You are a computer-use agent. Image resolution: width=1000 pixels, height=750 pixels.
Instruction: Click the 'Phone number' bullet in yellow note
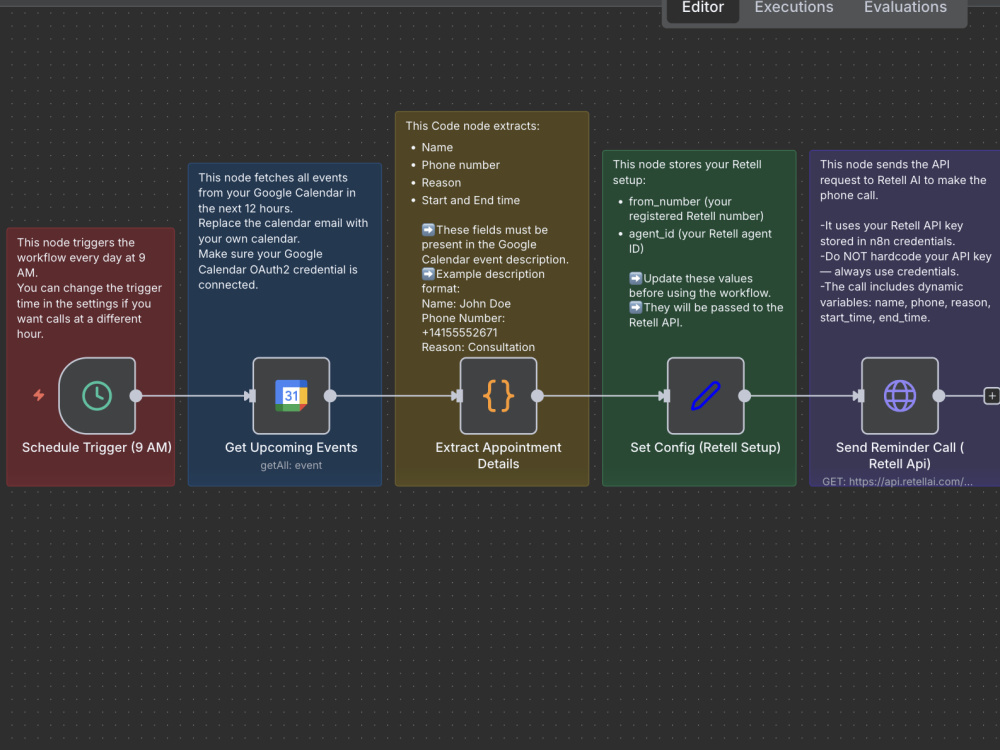[x=460, y=165]
